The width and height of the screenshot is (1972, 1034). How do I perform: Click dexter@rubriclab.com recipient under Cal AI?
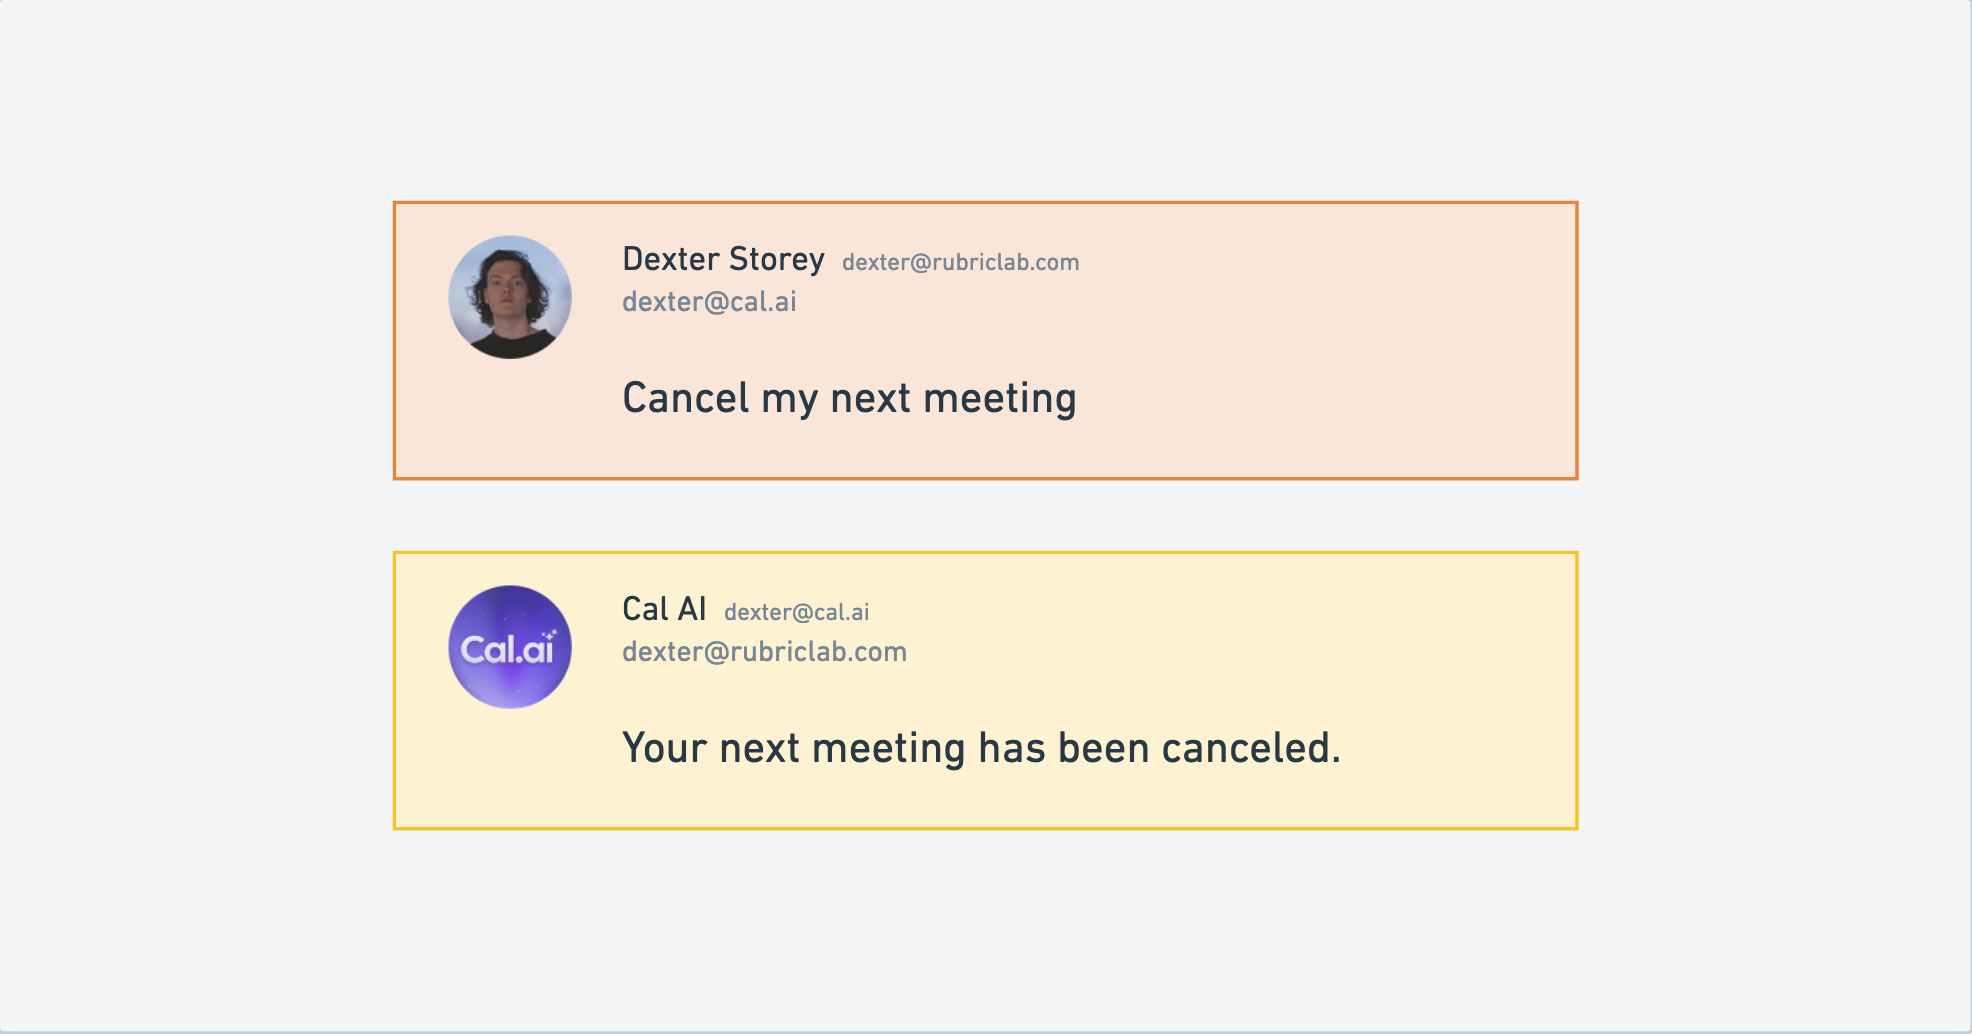764,652
